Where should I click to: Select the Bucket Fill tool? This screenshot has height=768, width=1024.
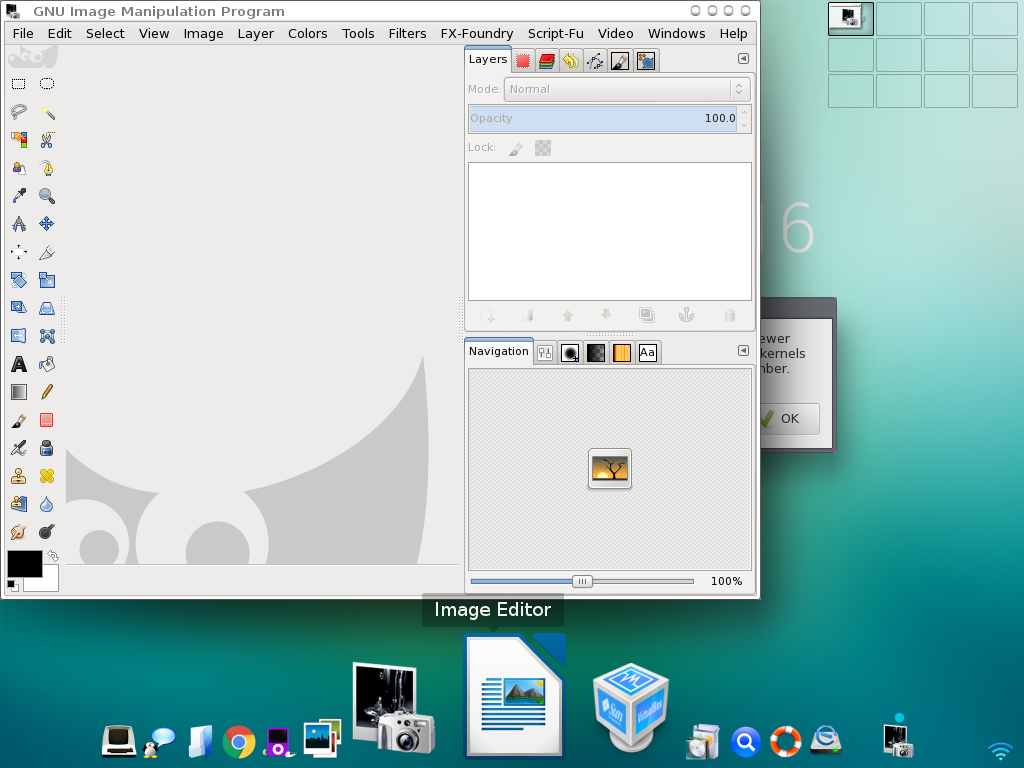(x=46, y=364)
